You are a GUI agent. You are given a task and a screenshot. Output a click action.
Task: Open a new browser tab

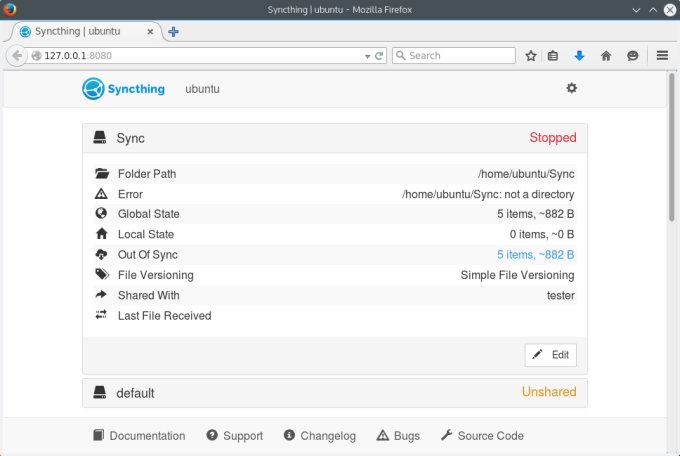173,31
